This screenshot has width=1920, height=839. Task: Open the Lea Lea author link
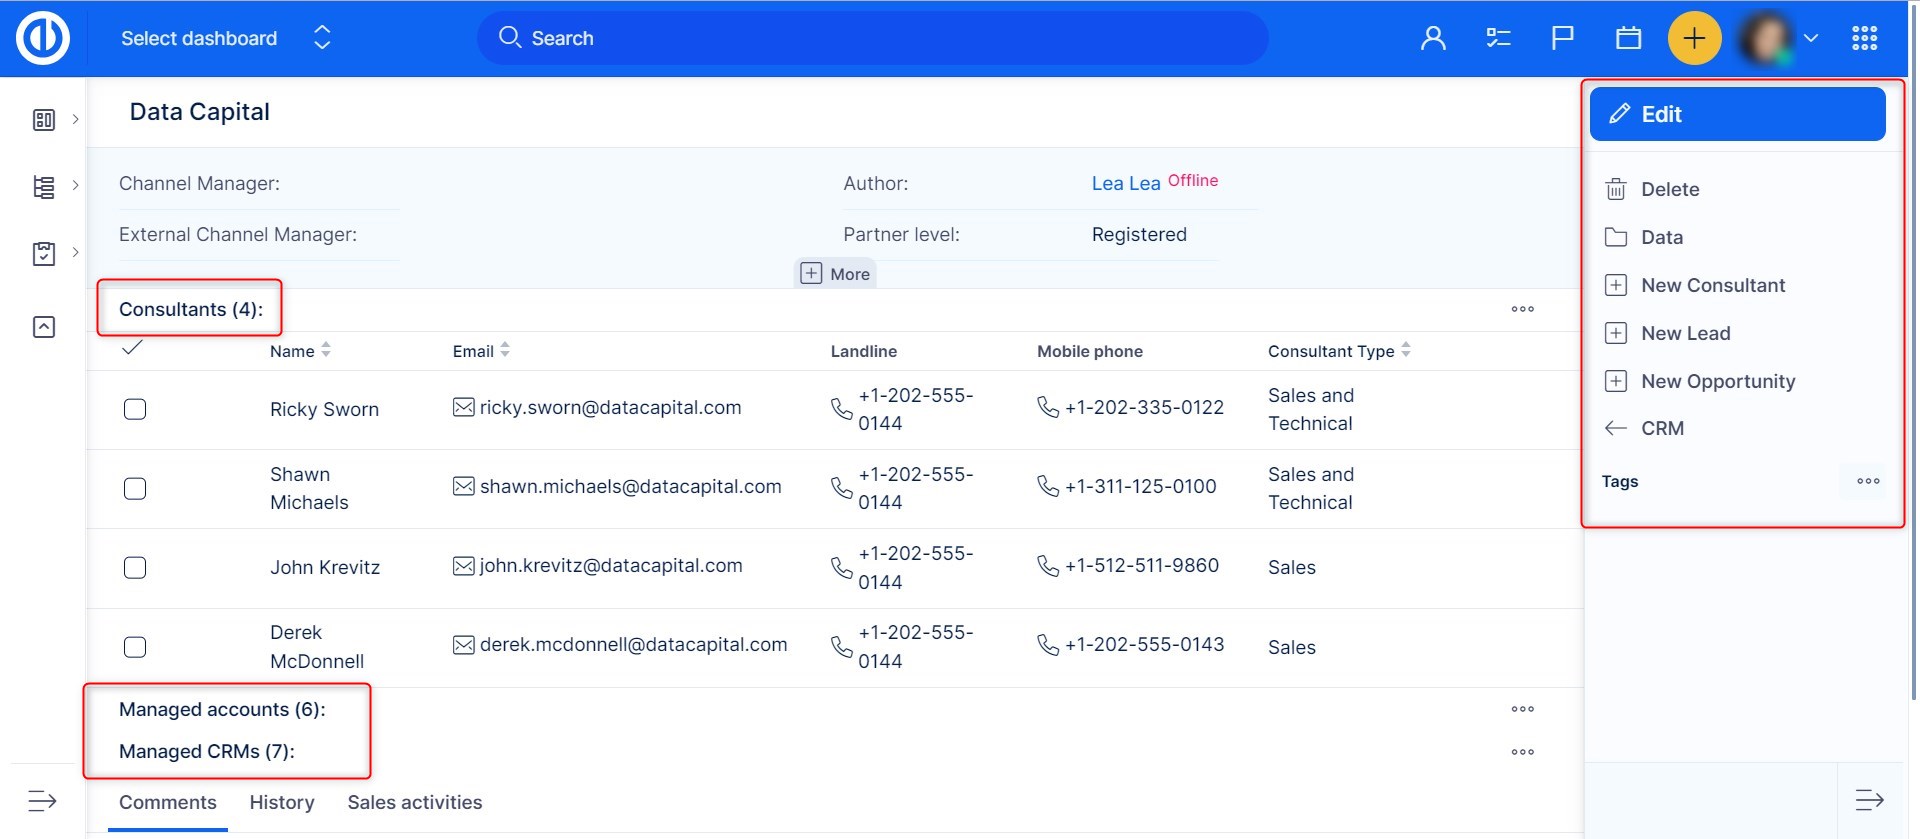[x=1125, y=183]
